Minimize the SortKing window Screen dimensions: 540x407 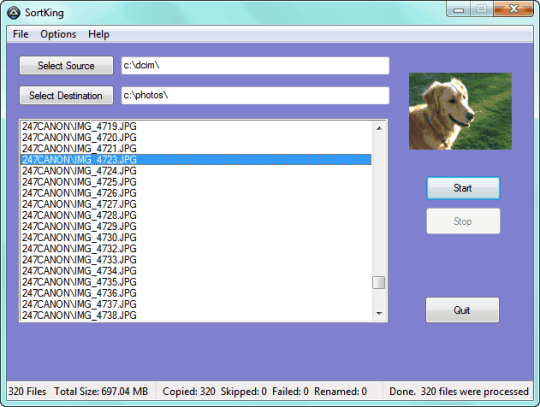(458, 9)
